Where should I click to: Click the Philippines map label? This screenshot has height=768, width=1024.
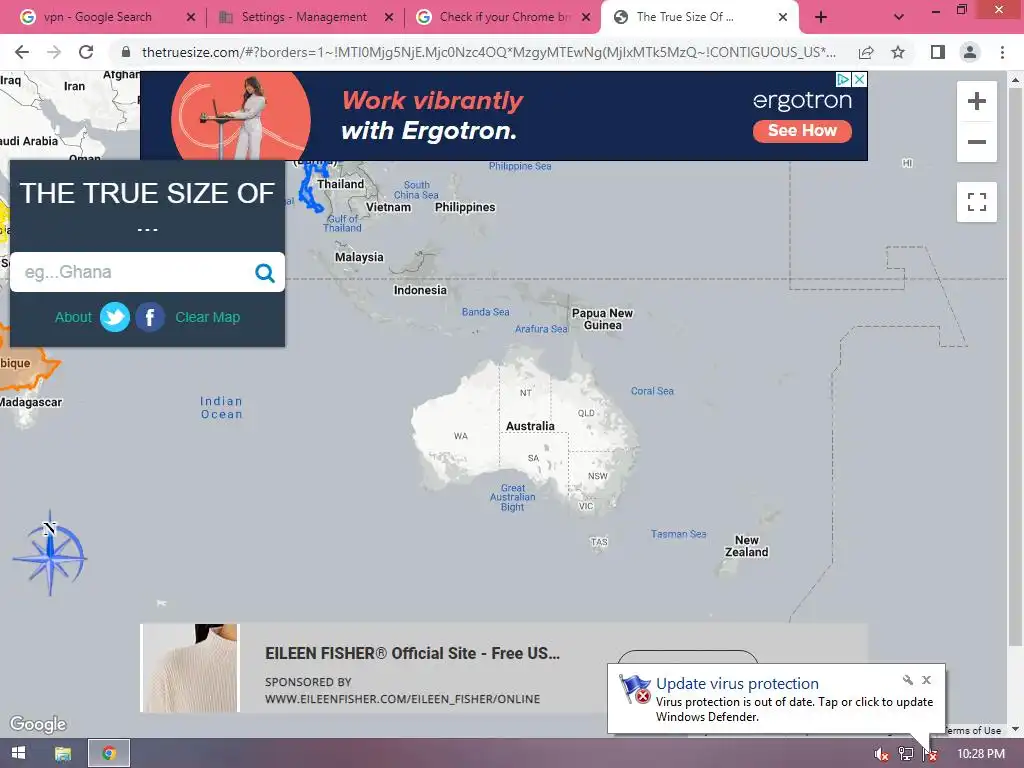click(x=465, y=207)
